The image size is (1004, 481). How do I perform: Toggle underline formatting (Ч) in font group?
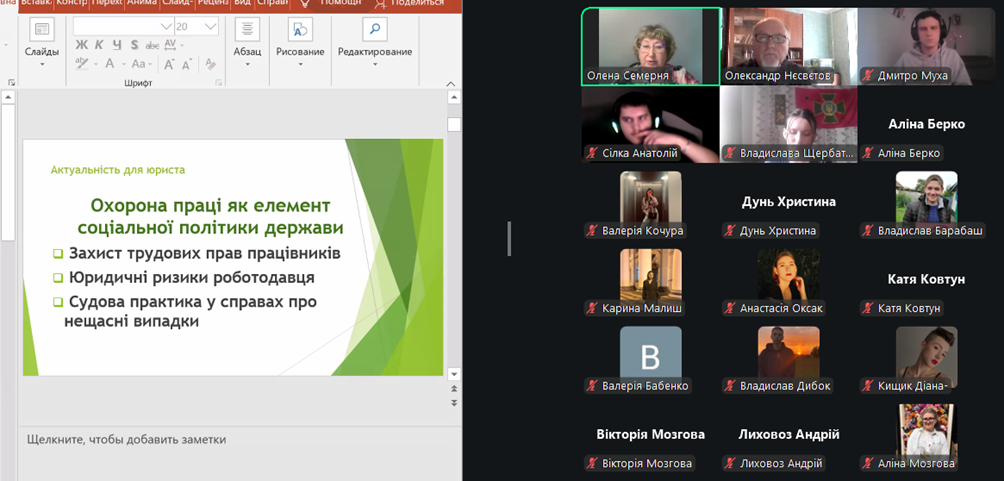coord(117,45)
